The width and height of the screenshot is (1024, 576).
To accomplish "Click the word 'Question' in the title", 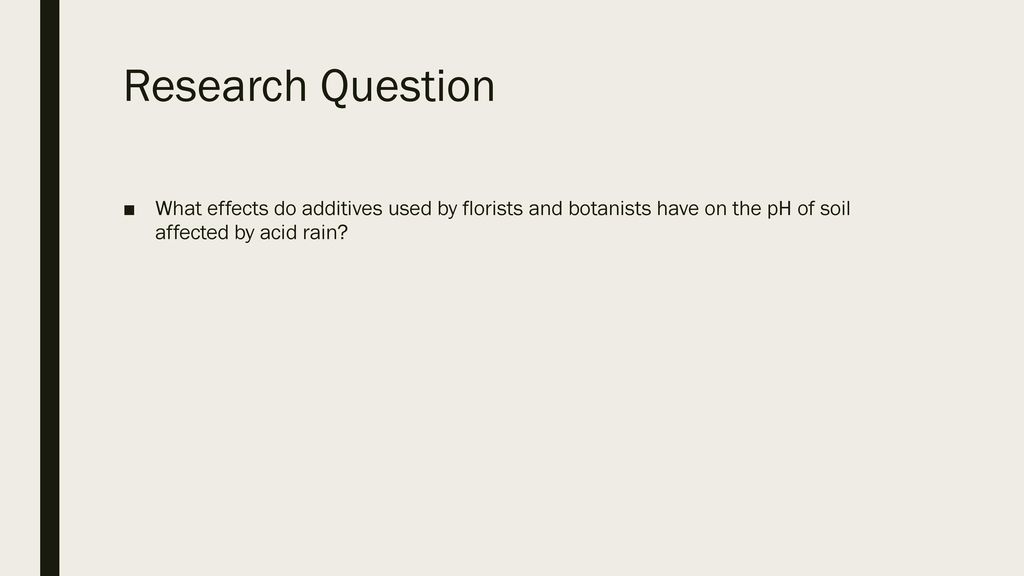I will click(x=408, y=87).
